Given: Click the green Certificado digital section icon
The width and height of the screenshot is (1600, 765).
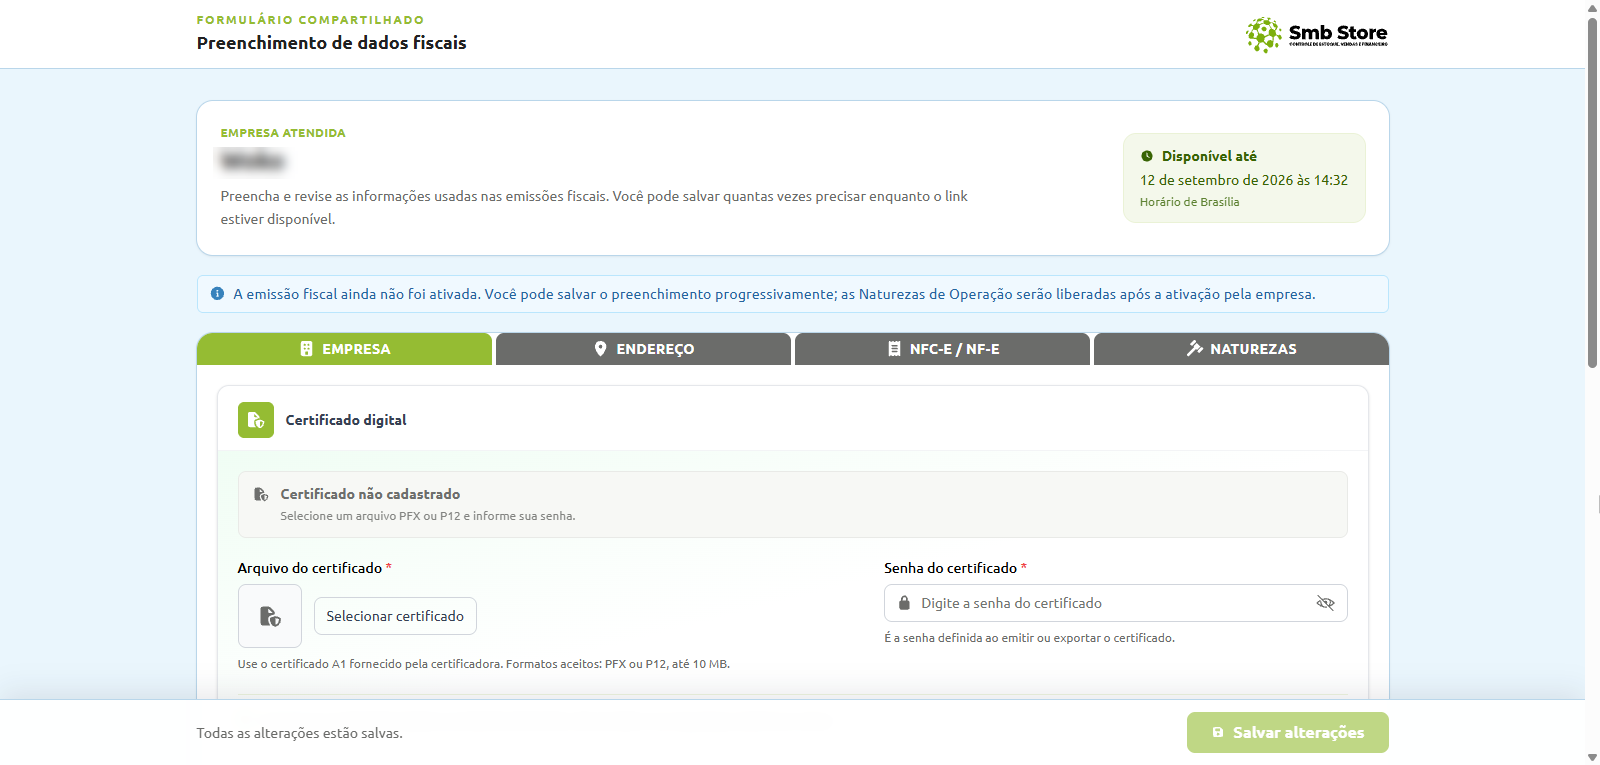Looking at the screenshot, I should (256, 420).
